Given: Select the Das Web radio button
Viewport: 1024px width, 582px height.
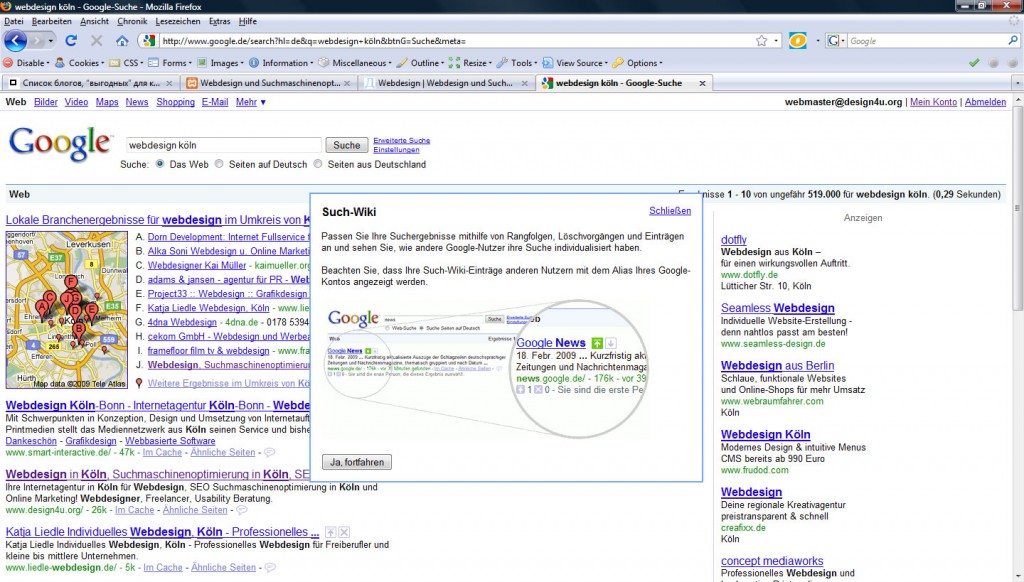Looking at the screenshot, I should click(x=160, y=164).
